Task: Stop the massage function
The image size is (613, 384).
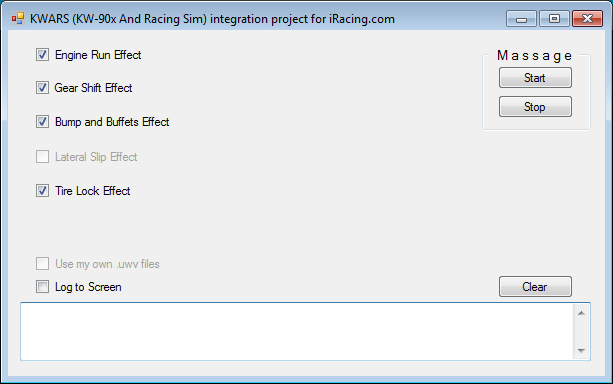Action: [535, 106]
